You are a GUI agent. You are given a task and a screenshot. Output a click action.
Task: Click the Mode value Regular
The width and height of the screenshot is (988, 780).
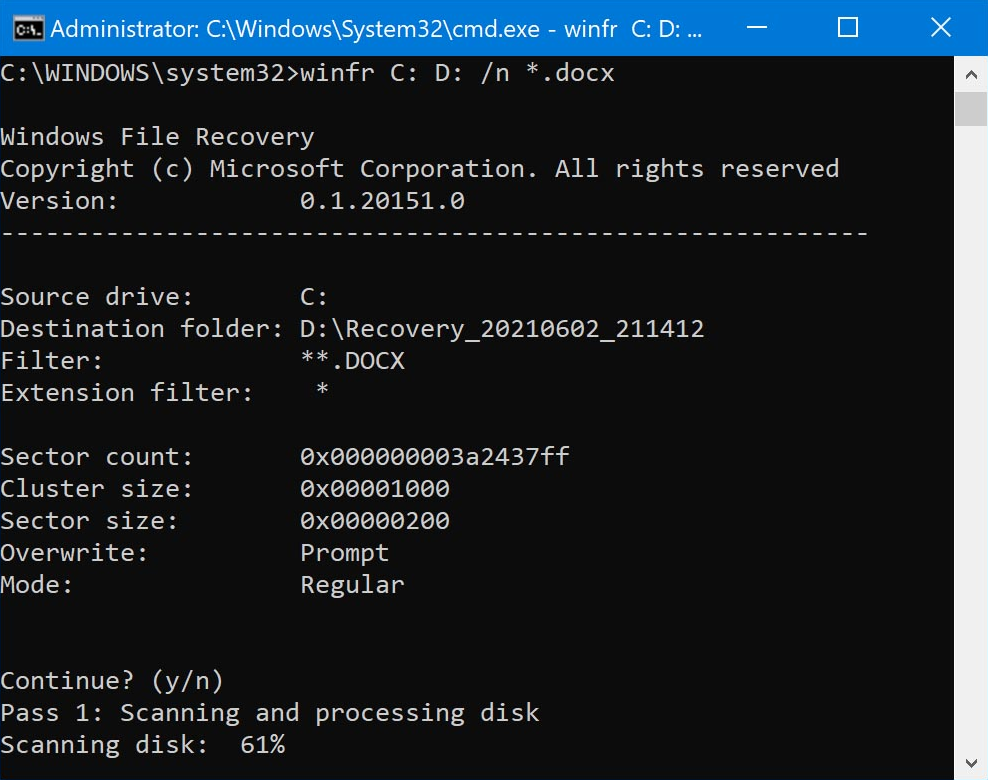tap(352, 585)
